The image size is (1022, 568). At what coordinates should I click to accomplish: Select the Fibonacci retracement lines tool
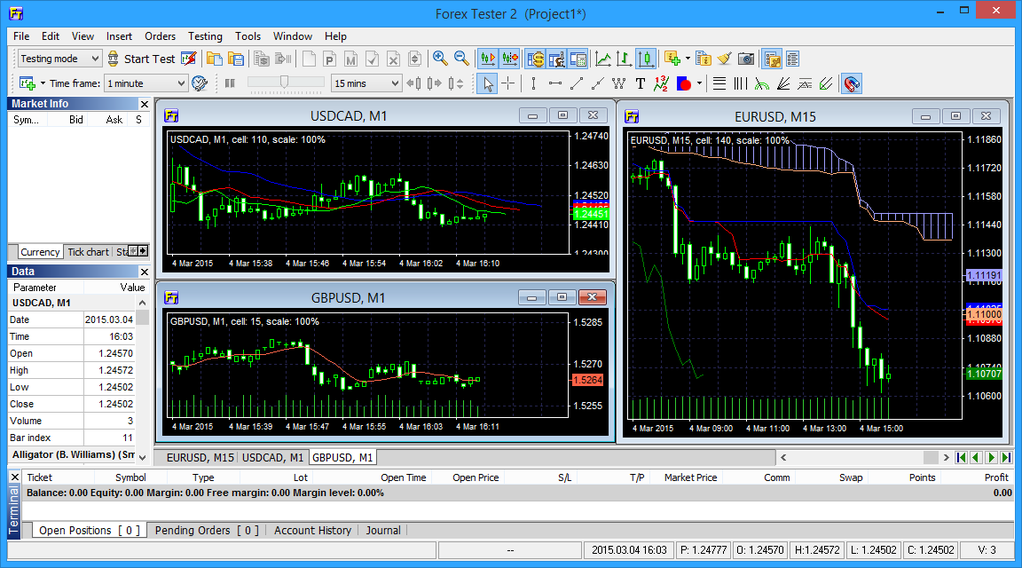(719, 83)
